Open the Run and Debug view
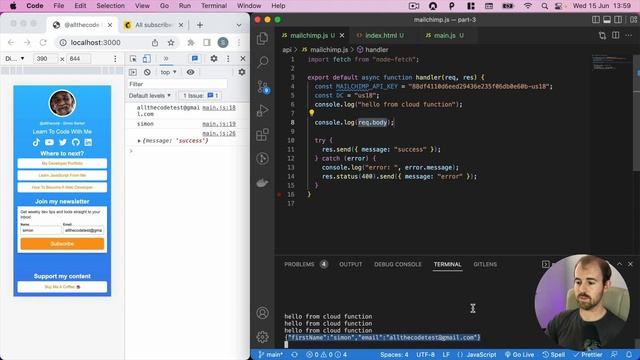 (262, 111)
